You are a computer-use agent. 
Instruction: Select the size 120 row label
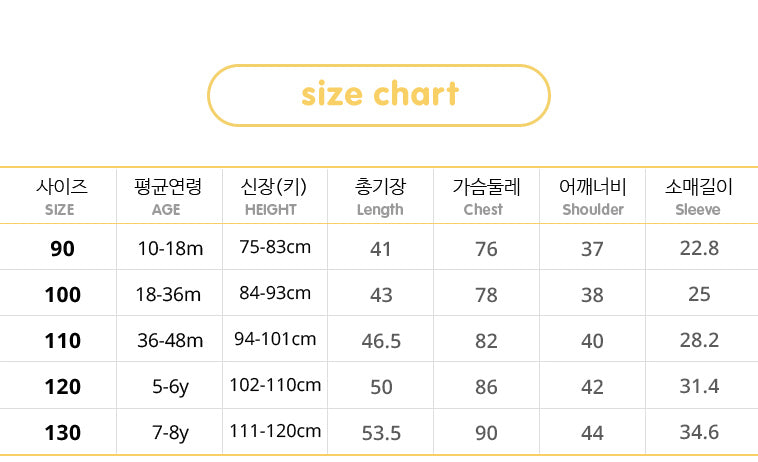tap(62, 386)
